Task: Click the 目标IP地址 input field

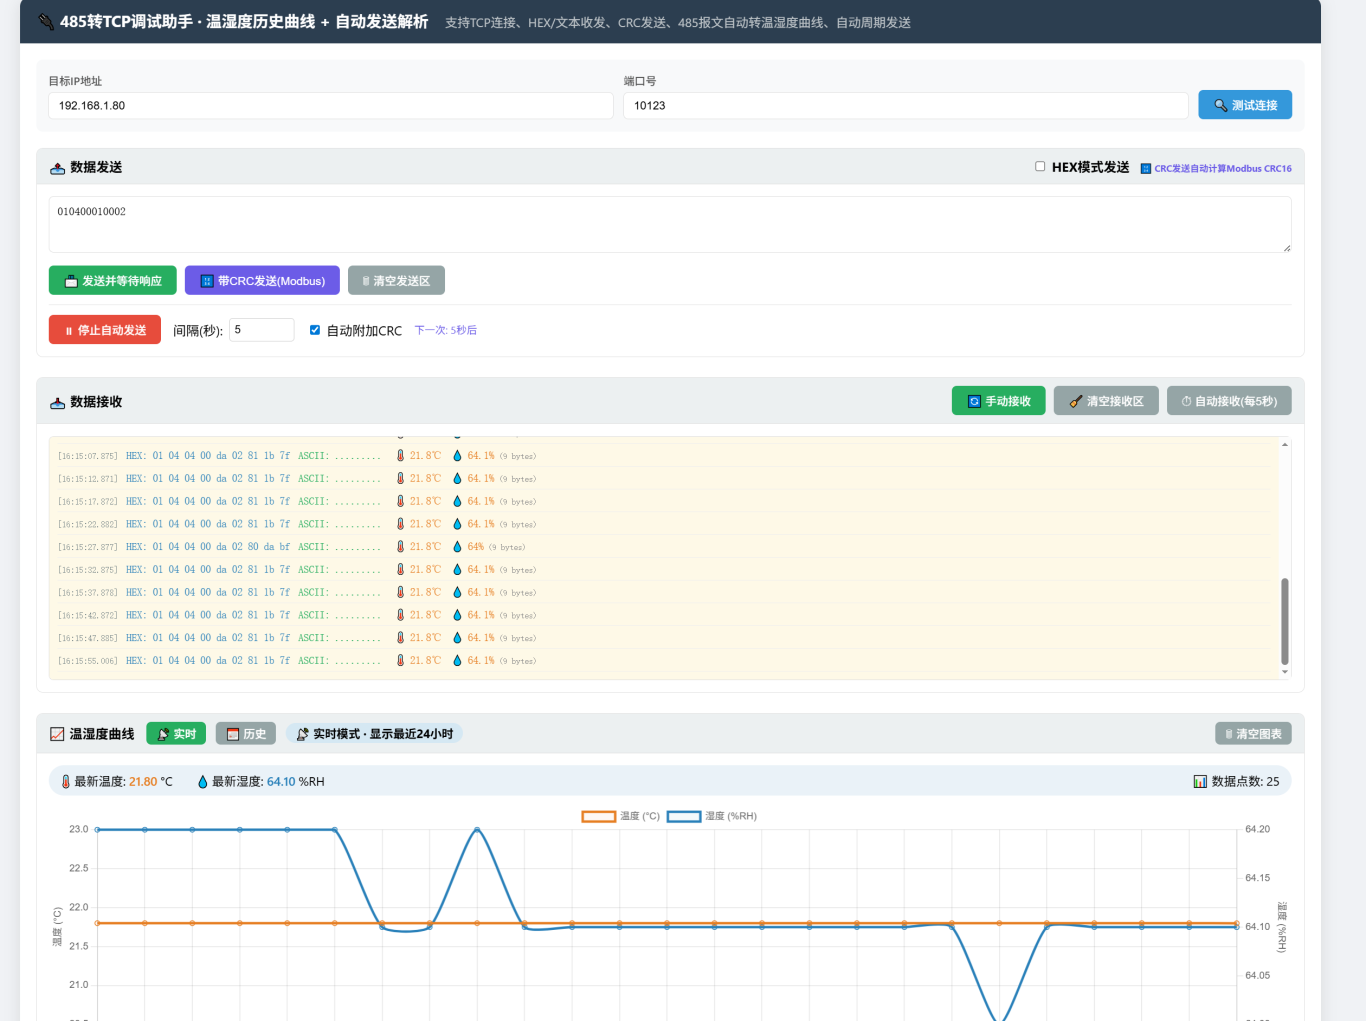Action: [x=330, y=106]
